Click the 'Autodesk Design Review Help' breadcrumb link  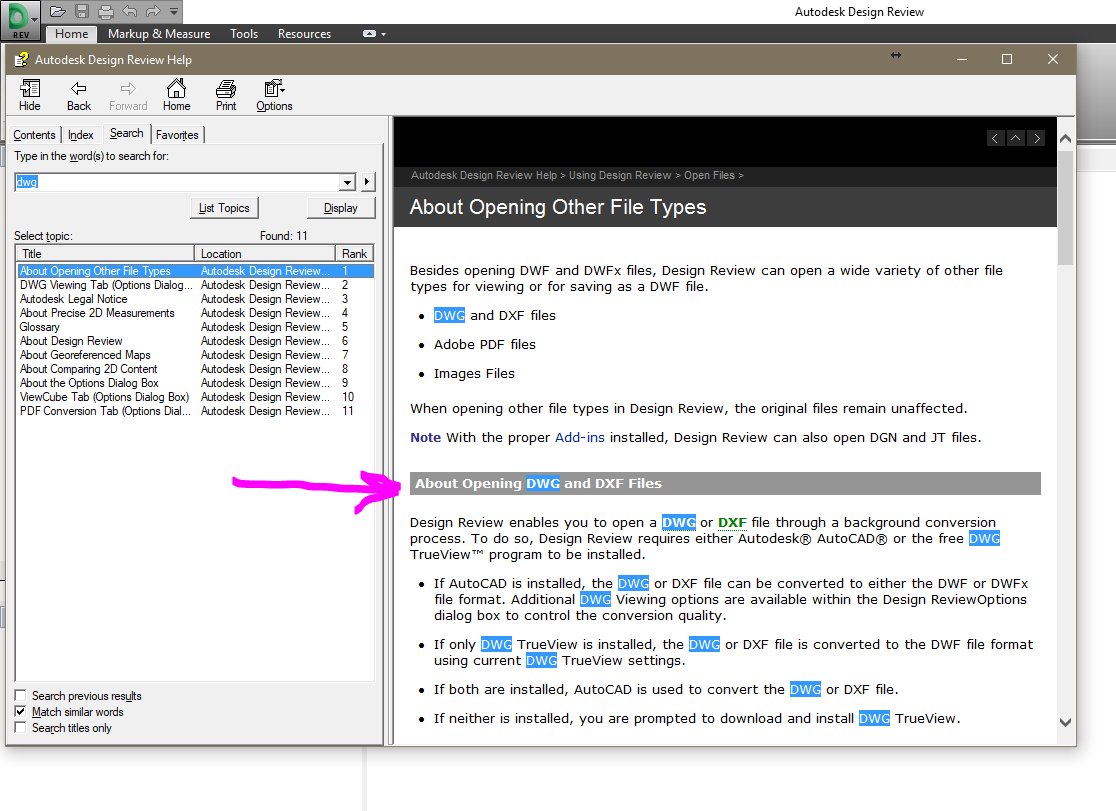coord(484,175)
